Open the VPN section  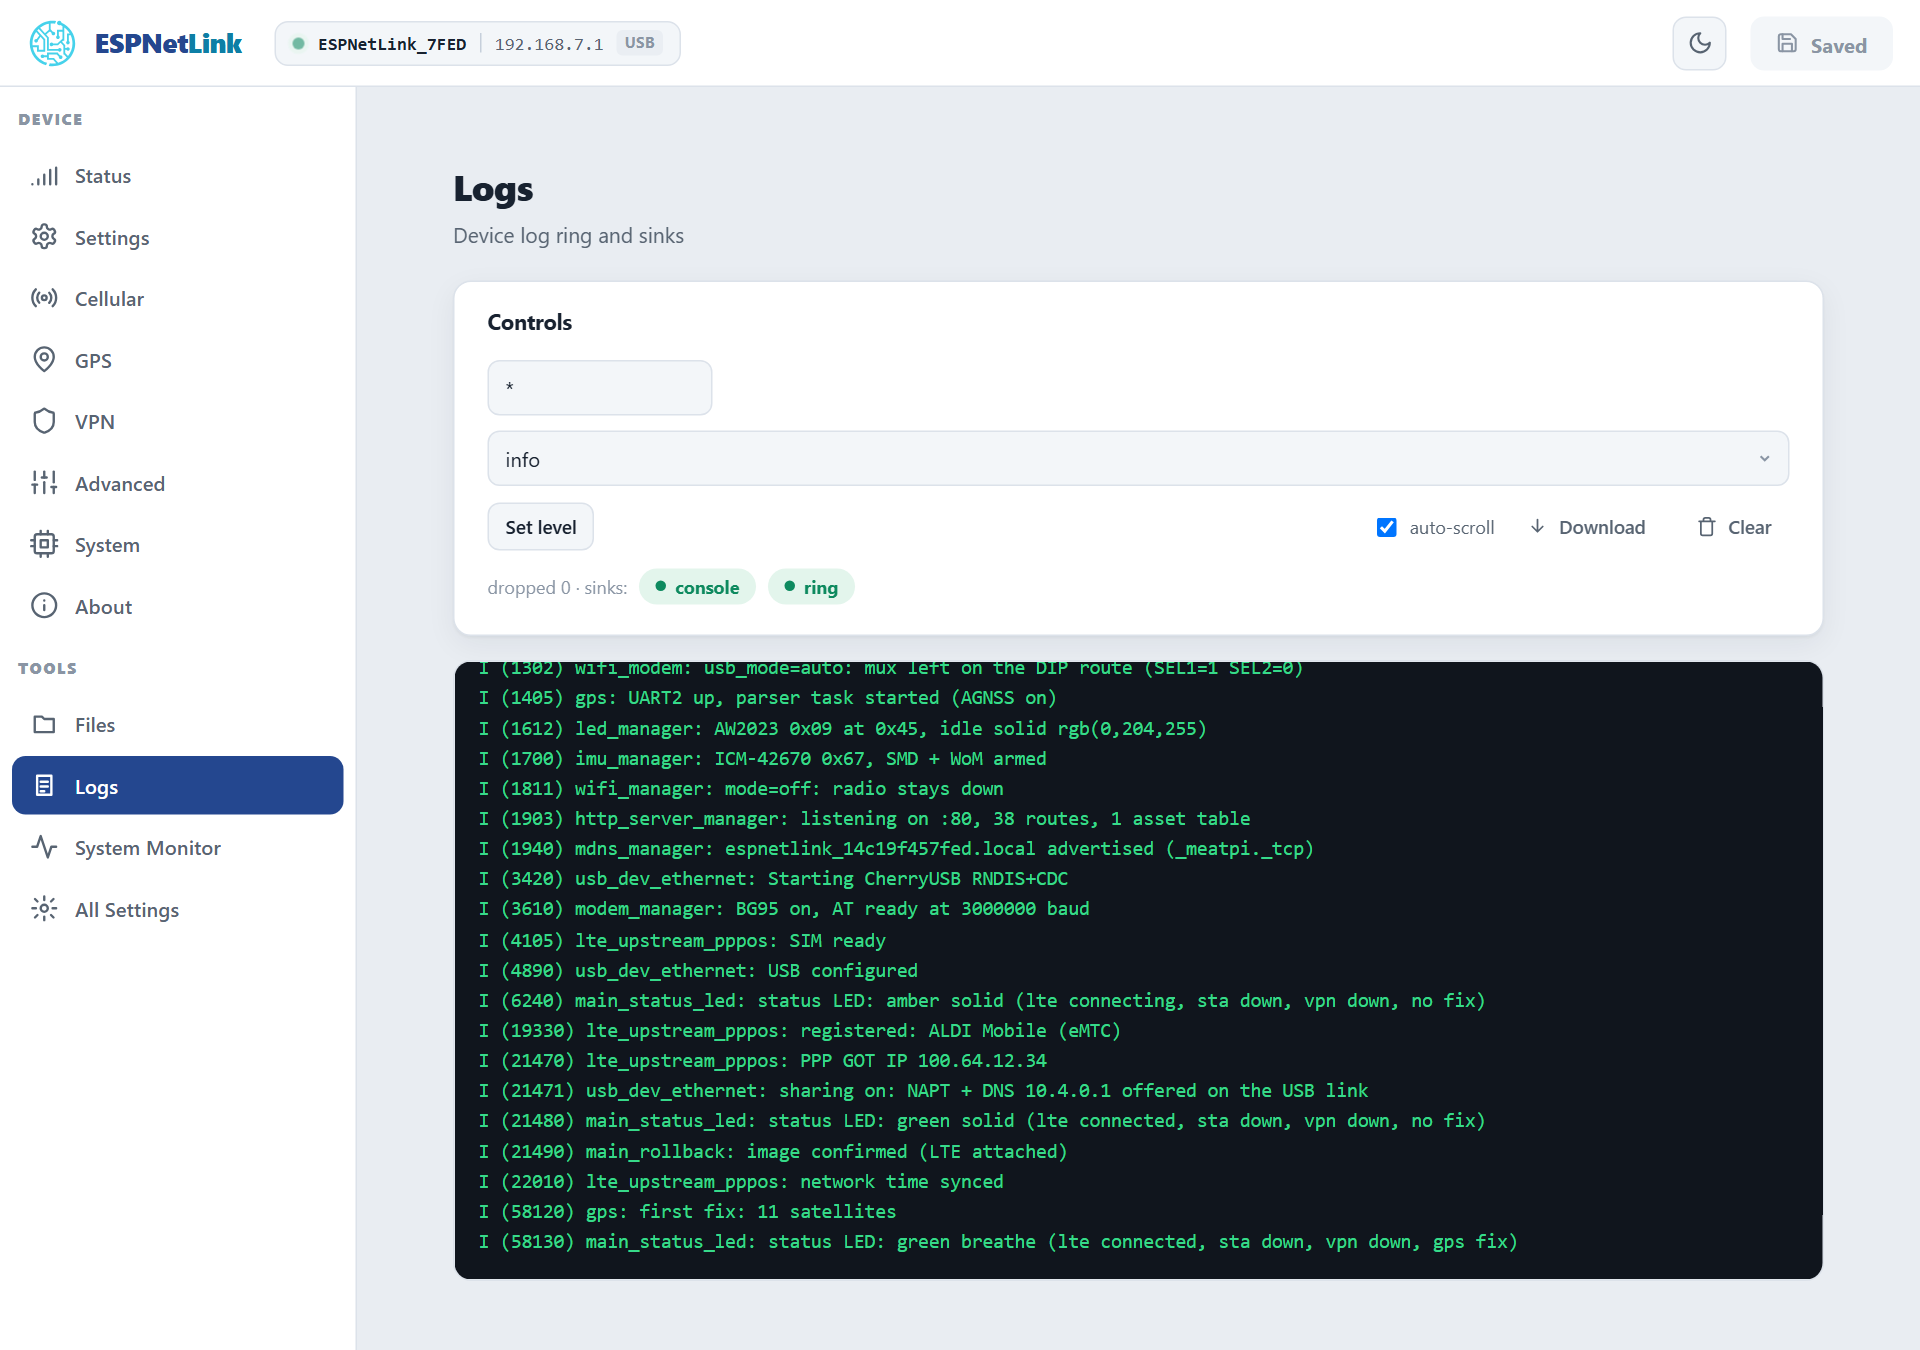[x=178, y=421]
